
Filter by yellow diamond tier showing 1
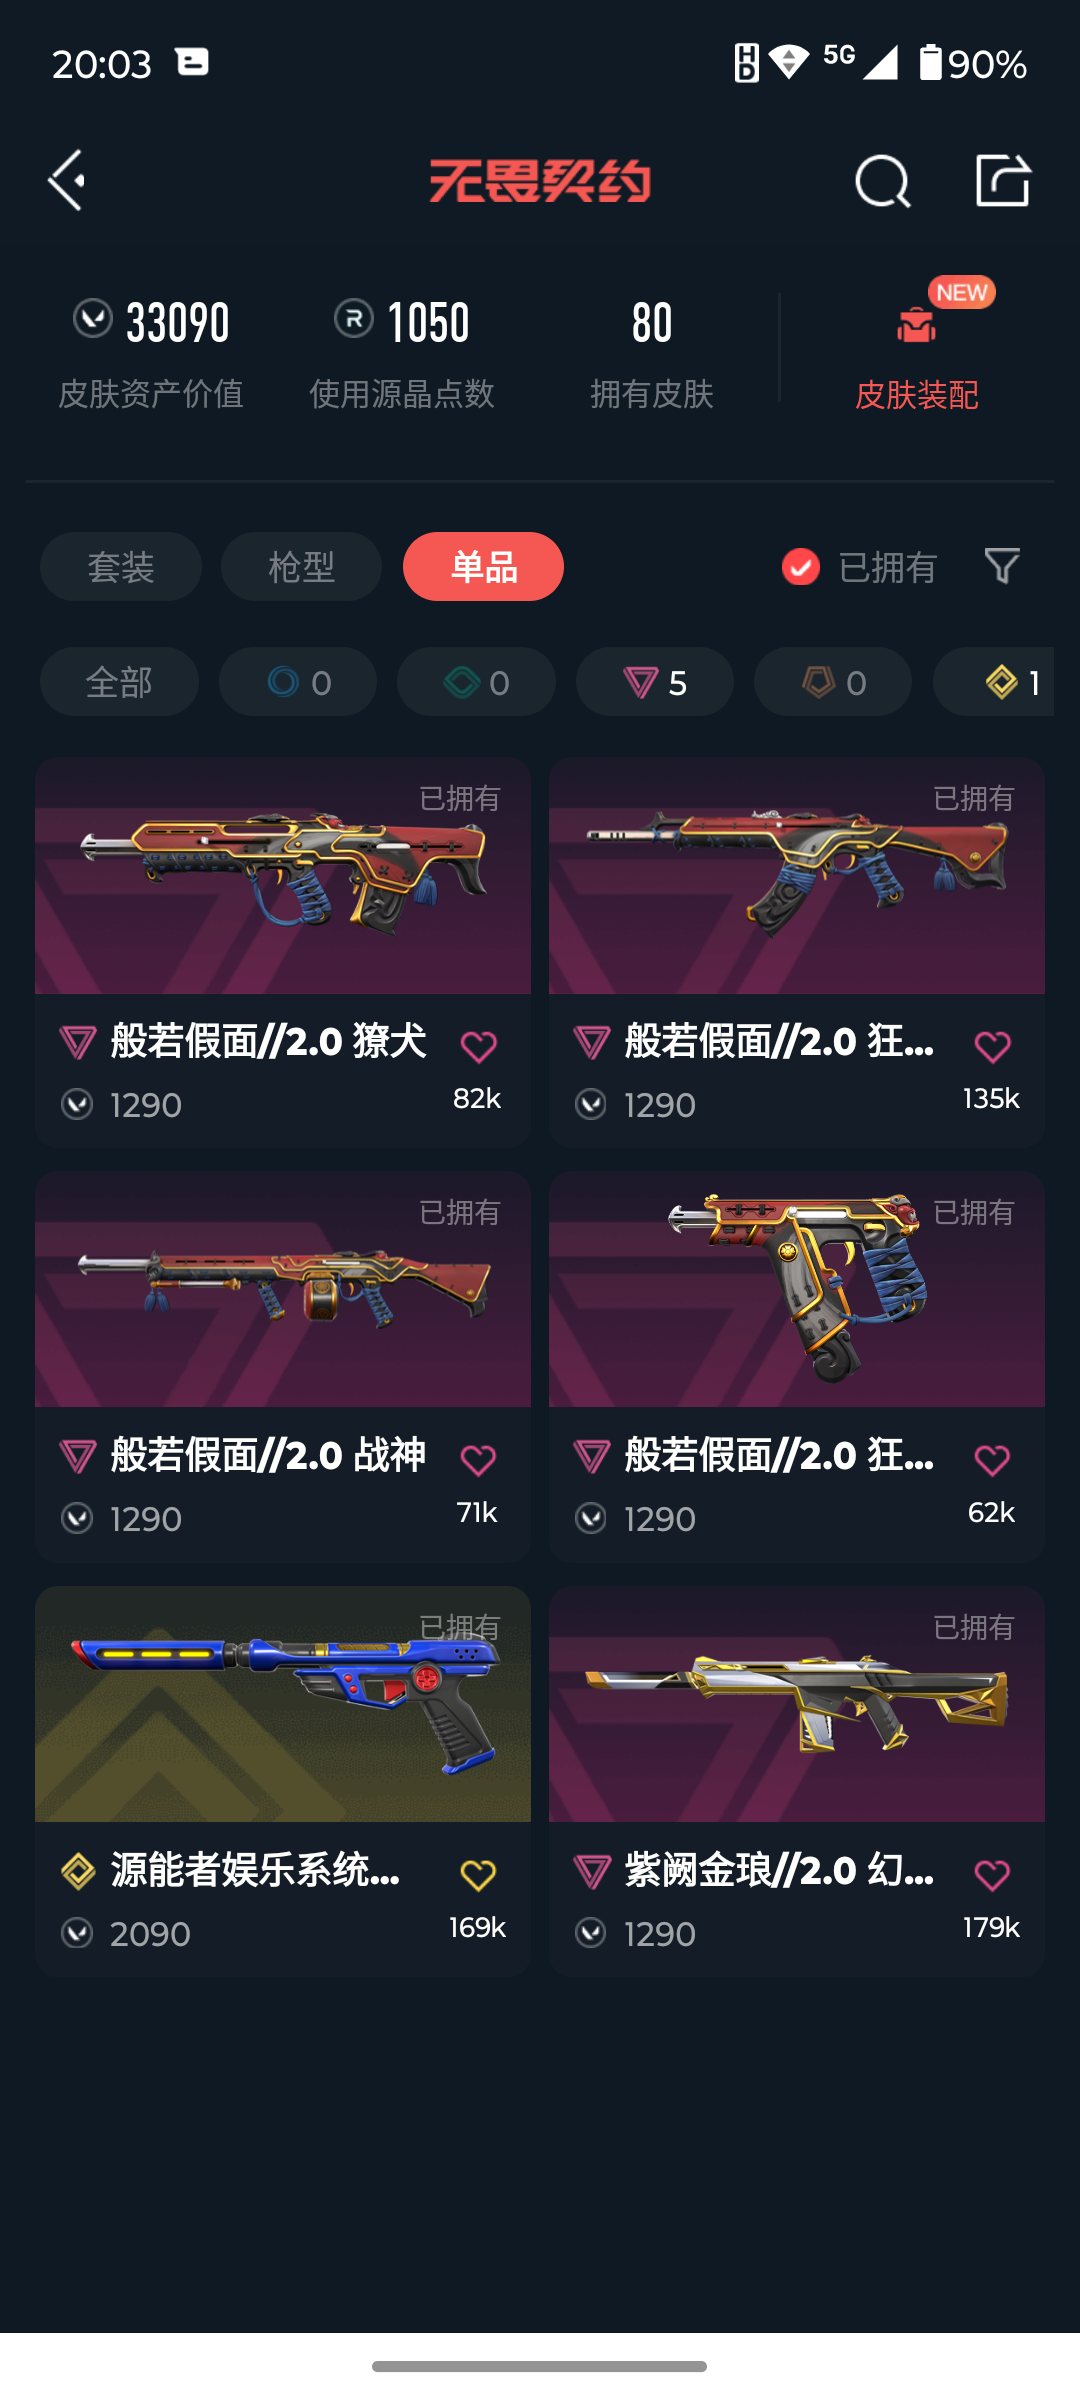click(994, 682)
